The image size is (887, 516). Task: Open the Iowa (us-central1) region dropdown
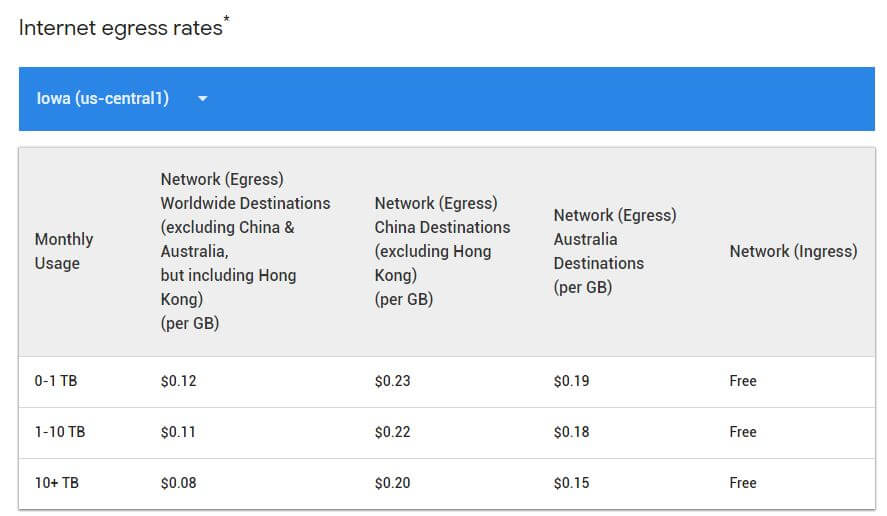[103, 99]
